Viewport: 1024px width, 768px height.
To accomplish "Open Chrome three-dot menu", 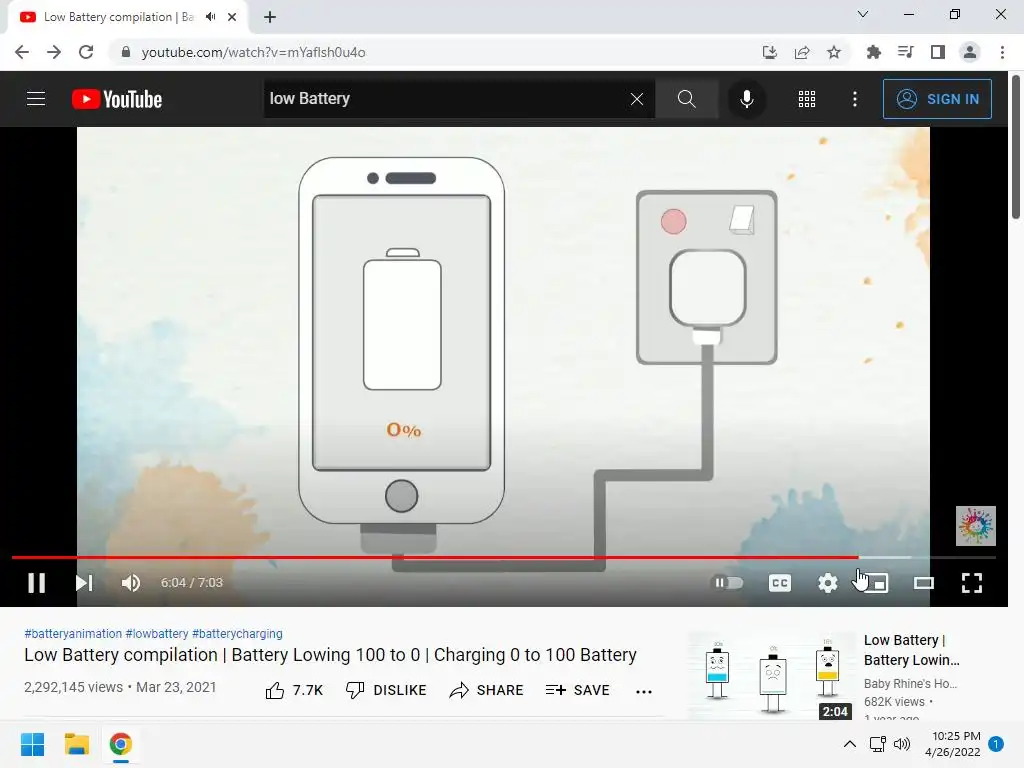I will tap(1002, 52).
